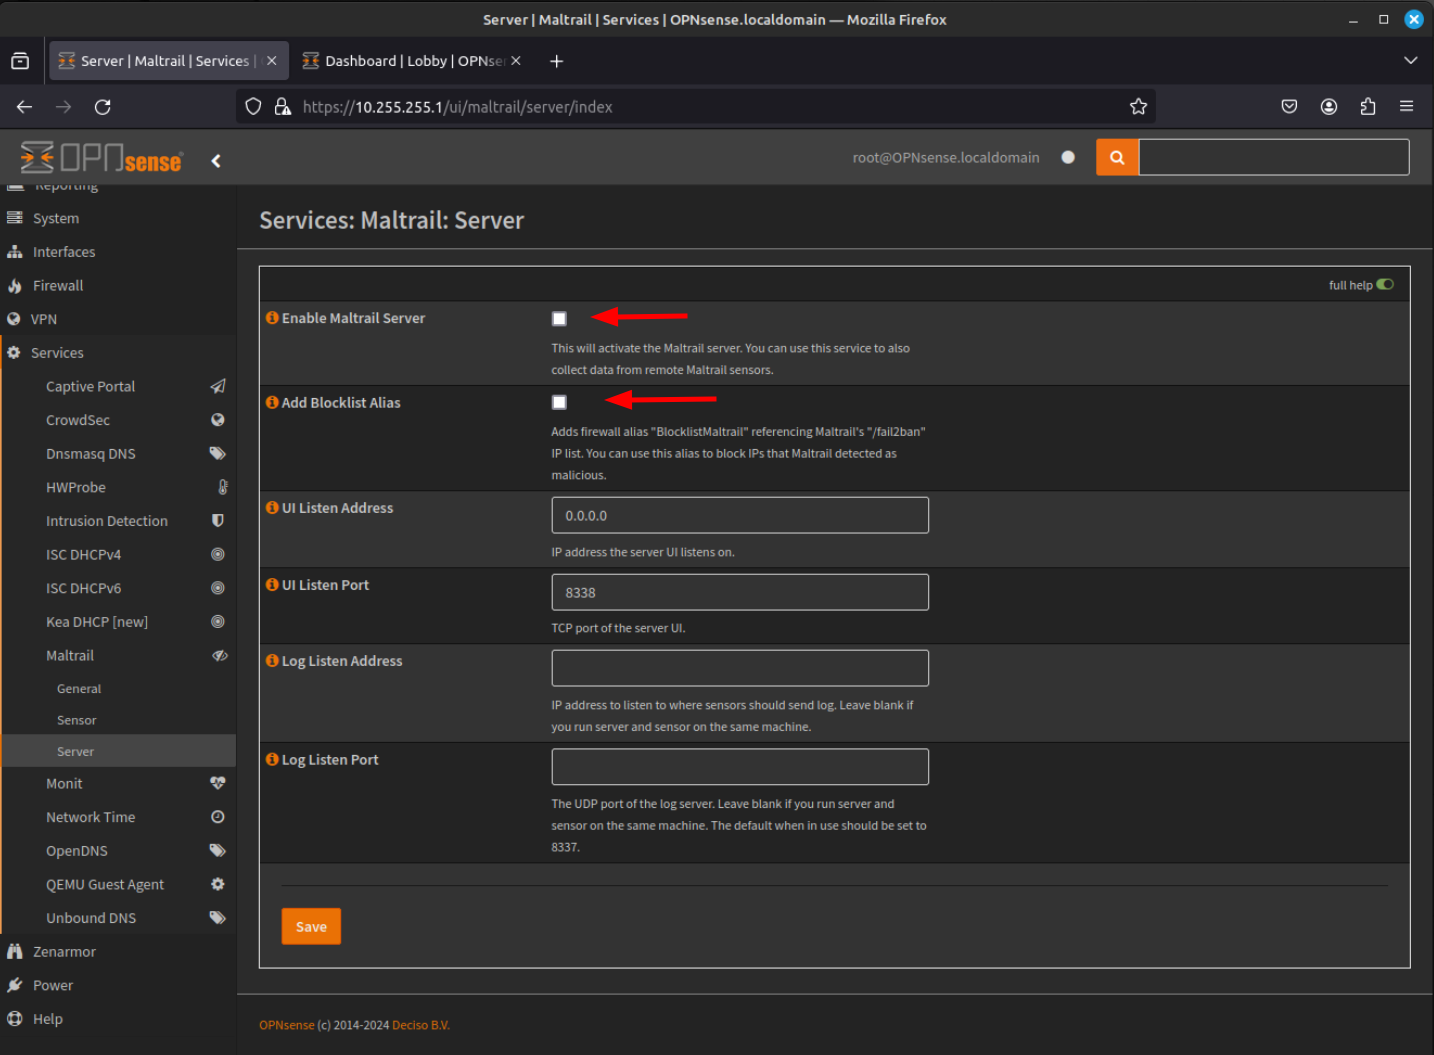Expand the Help sidebar menu
The width and height of the screenshot is (1434, 1055).
pos(118,1019)
